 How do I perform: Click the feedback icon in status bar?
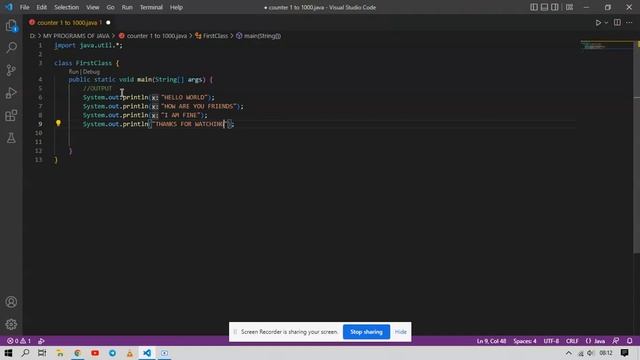pyautogui.click(x=616, y=341)
